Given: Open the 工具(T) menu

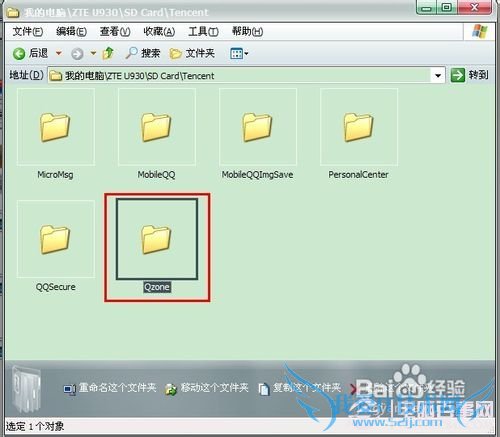Looking at the screenshot, I should pyautogui.click(x=203, y=32).
